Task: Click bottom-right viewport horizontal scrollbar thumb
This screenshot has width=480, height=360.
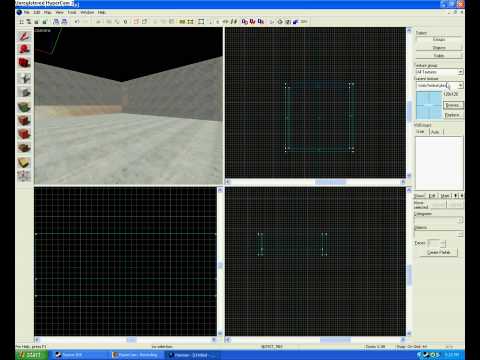Action: (x=335, y=340)
